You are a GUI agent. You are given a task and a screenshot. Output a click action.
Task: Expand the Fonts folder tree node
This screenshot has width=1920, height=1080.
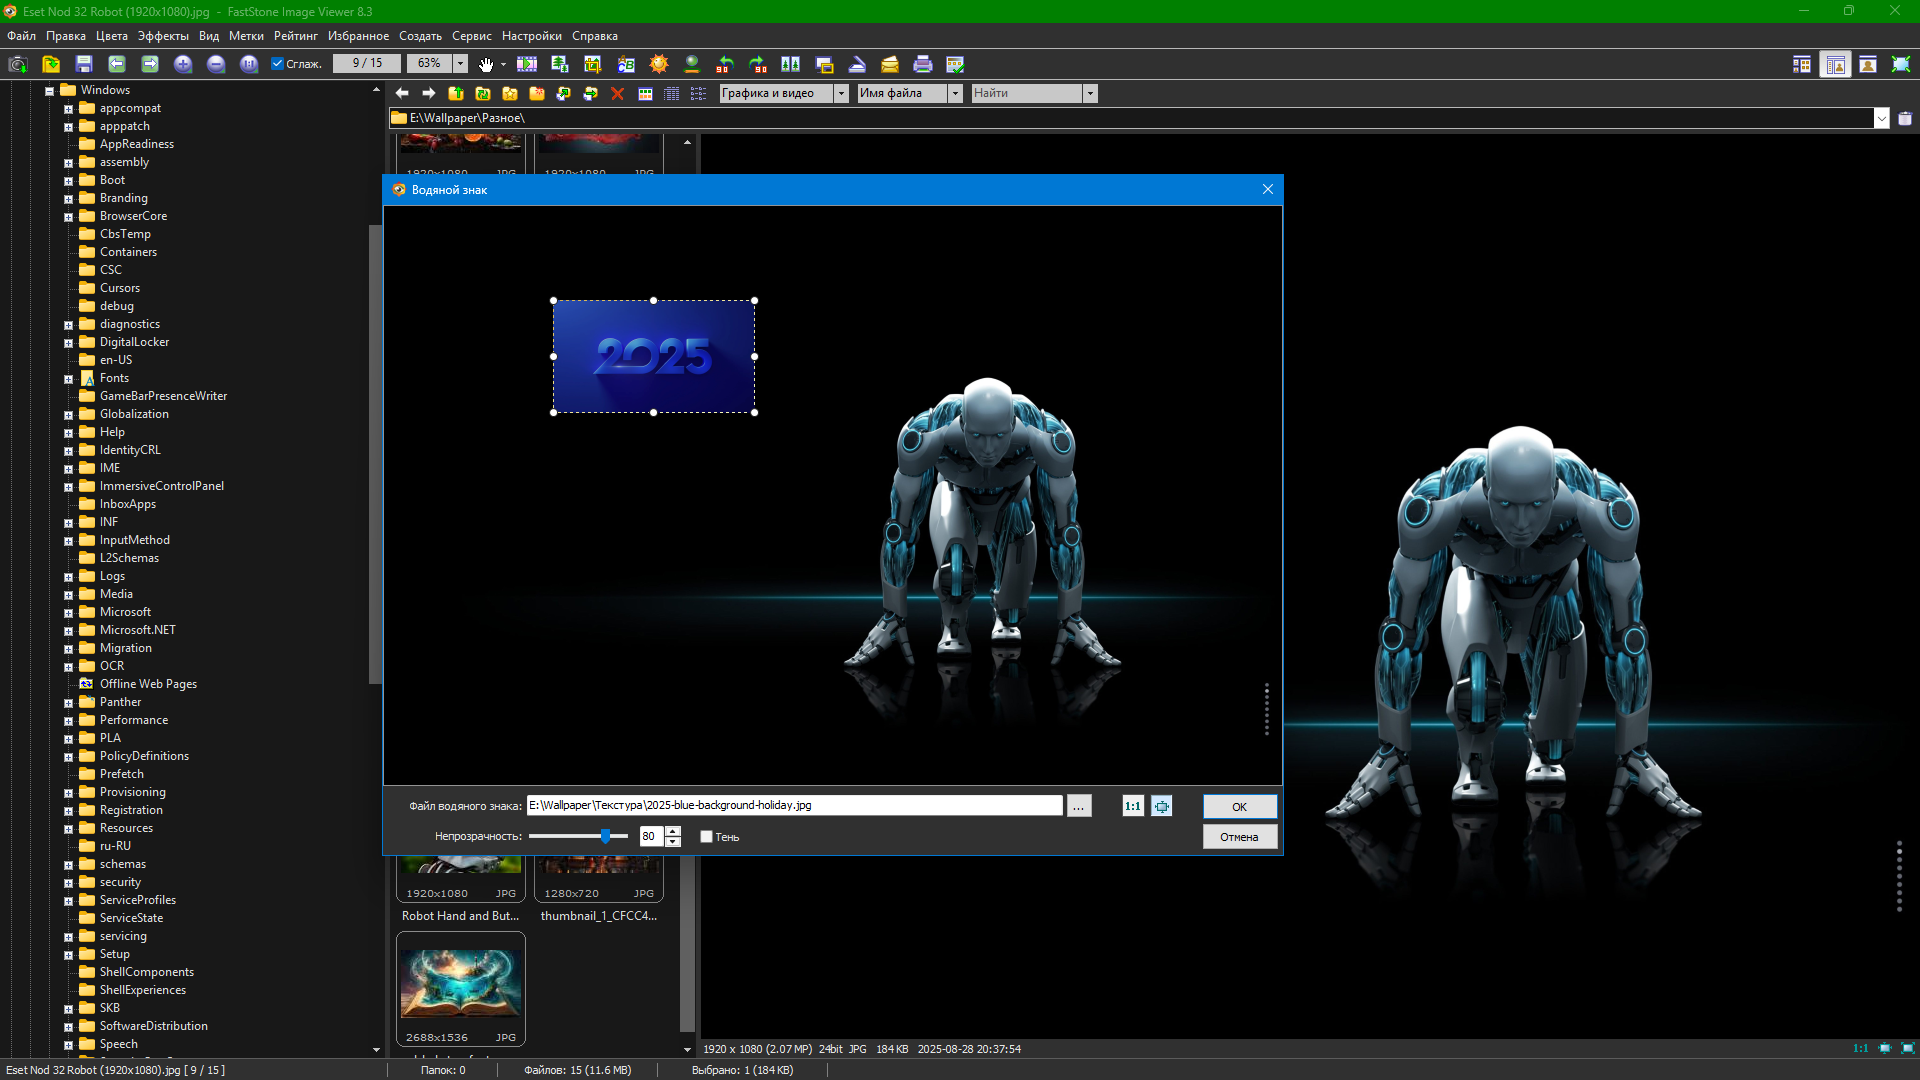(68, 379)
